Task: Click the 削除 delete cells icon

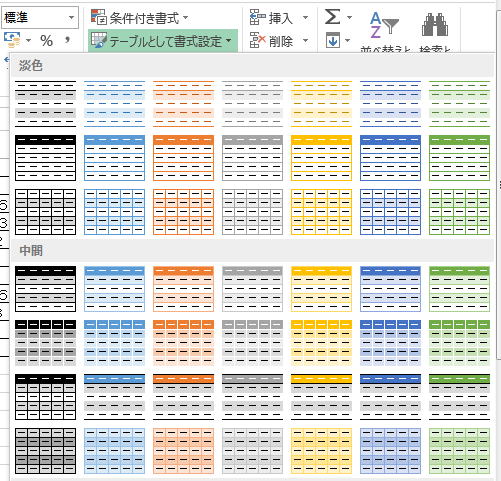Action: (258, 41)
